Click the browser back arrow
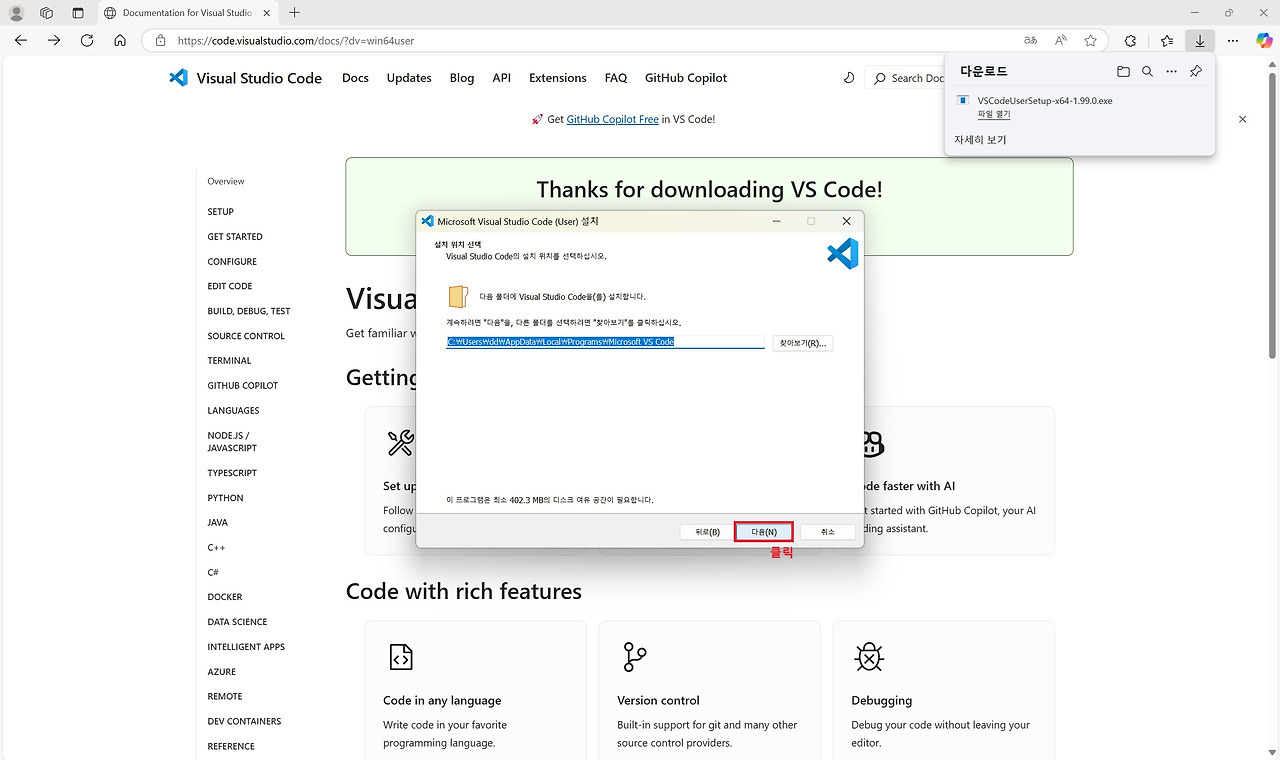Viewport: 1280px width, 760px height. (21, 40)
